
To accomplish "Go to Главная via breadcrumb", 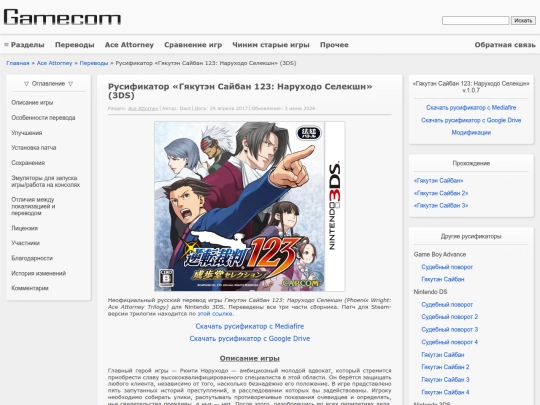I will pos(18,63).
